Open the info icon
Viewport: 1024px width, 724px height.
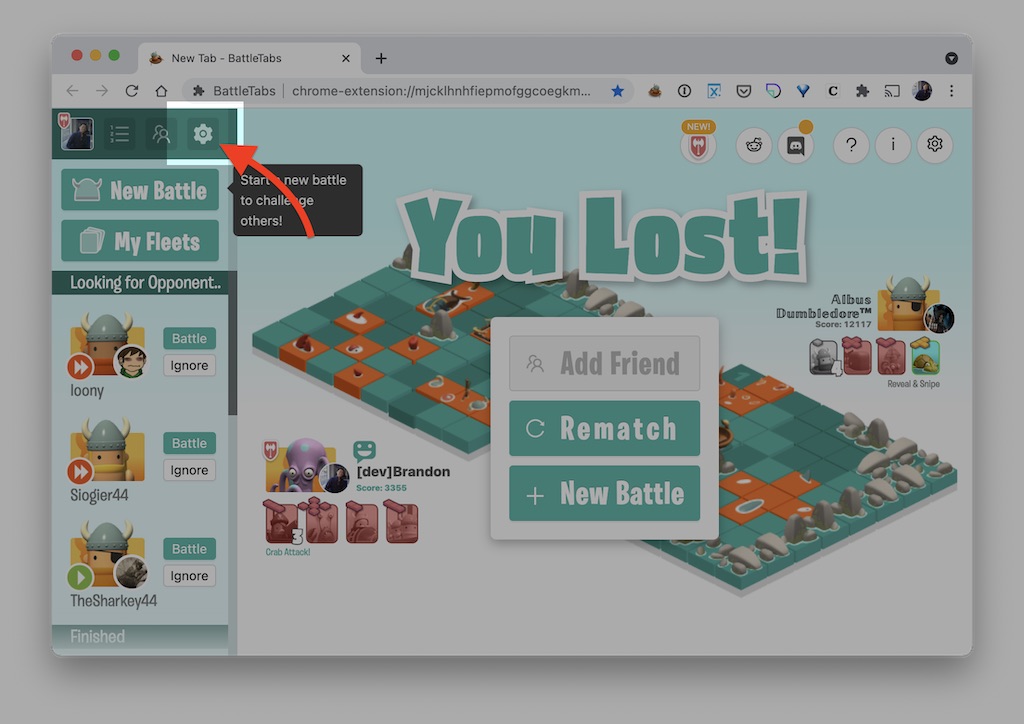tap(893, 145)
